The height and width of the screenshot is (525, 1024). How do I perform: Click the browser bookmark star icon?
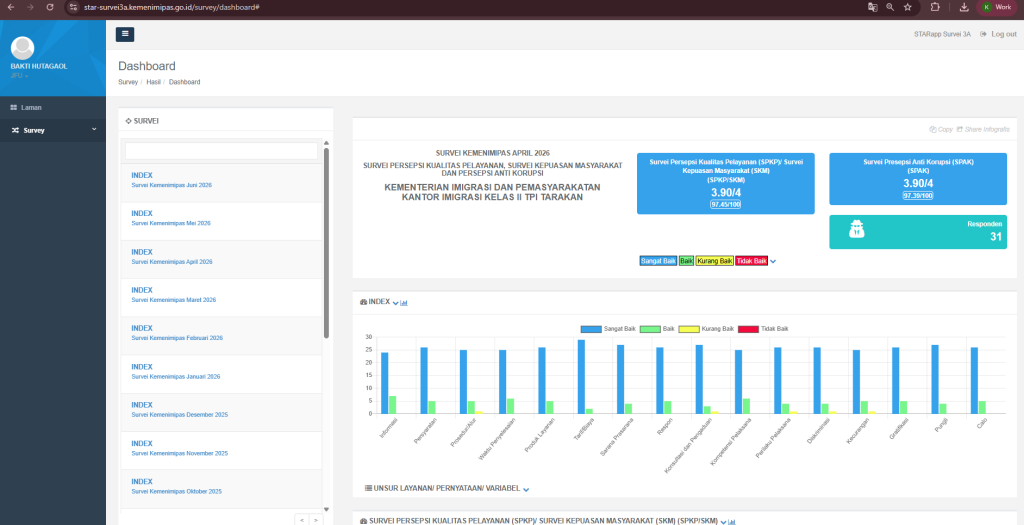click(908, 7)
